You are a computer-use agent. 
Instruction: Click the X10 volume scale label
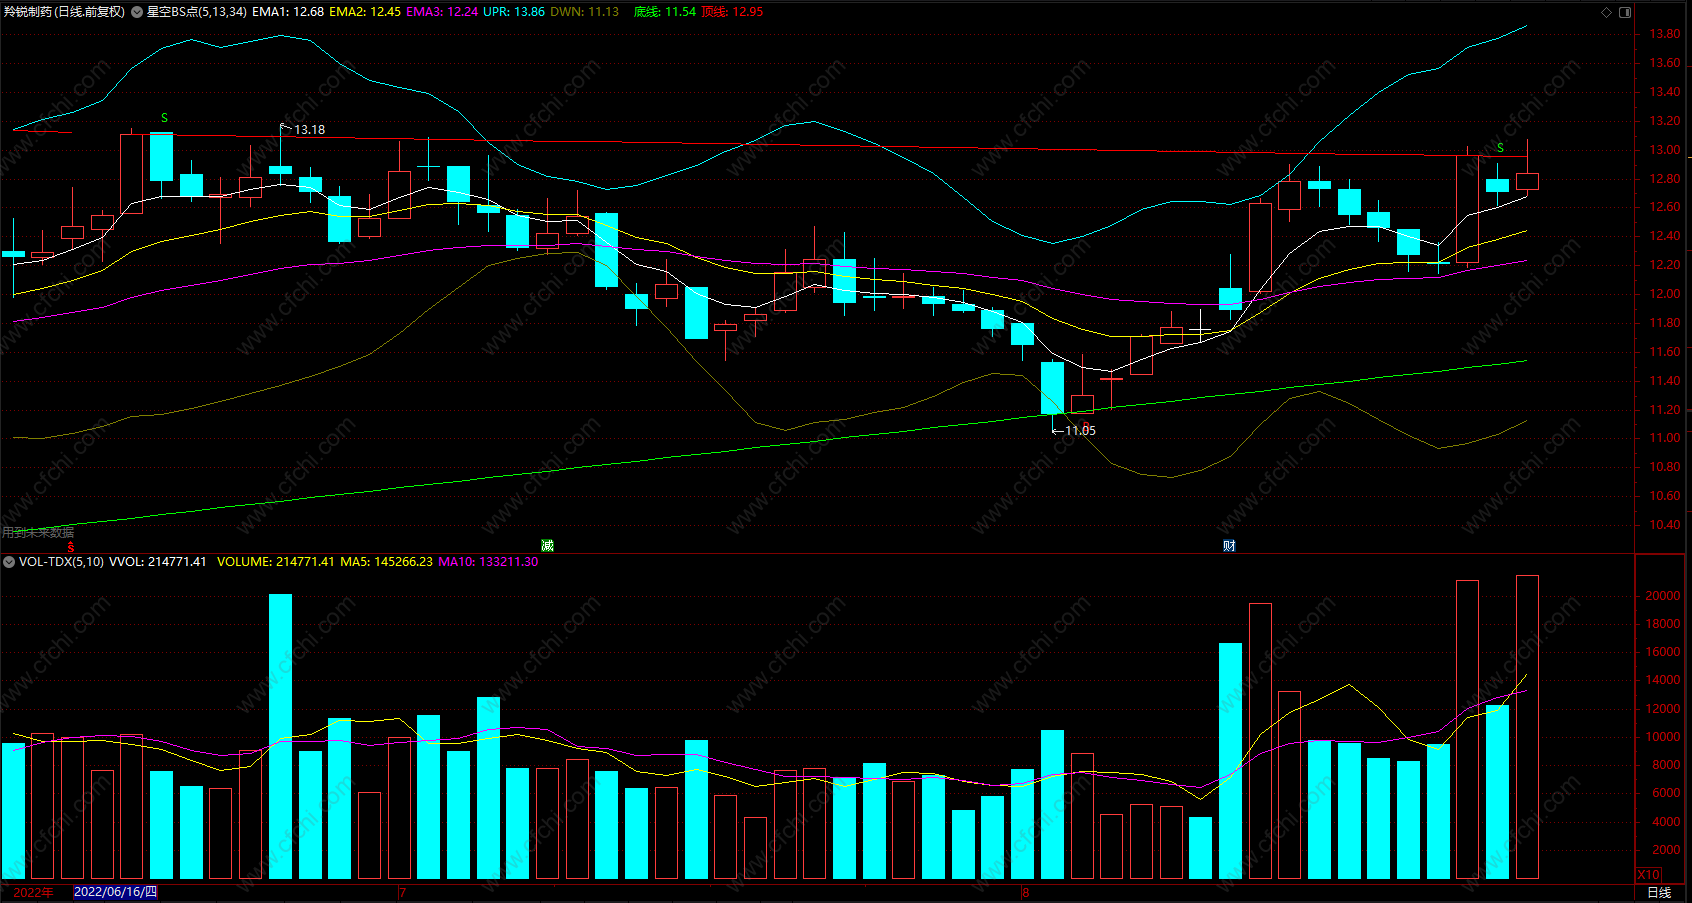click(x=1649, y=874)
